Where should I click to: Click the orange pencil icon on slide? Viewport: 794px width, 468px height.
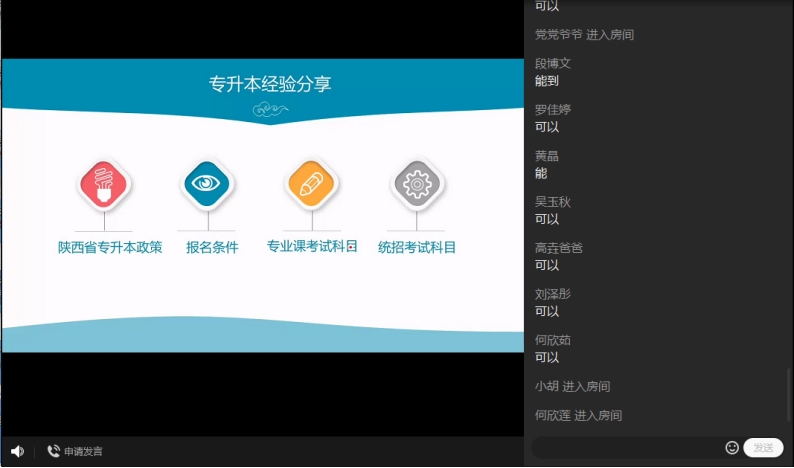tap(312, 184)
